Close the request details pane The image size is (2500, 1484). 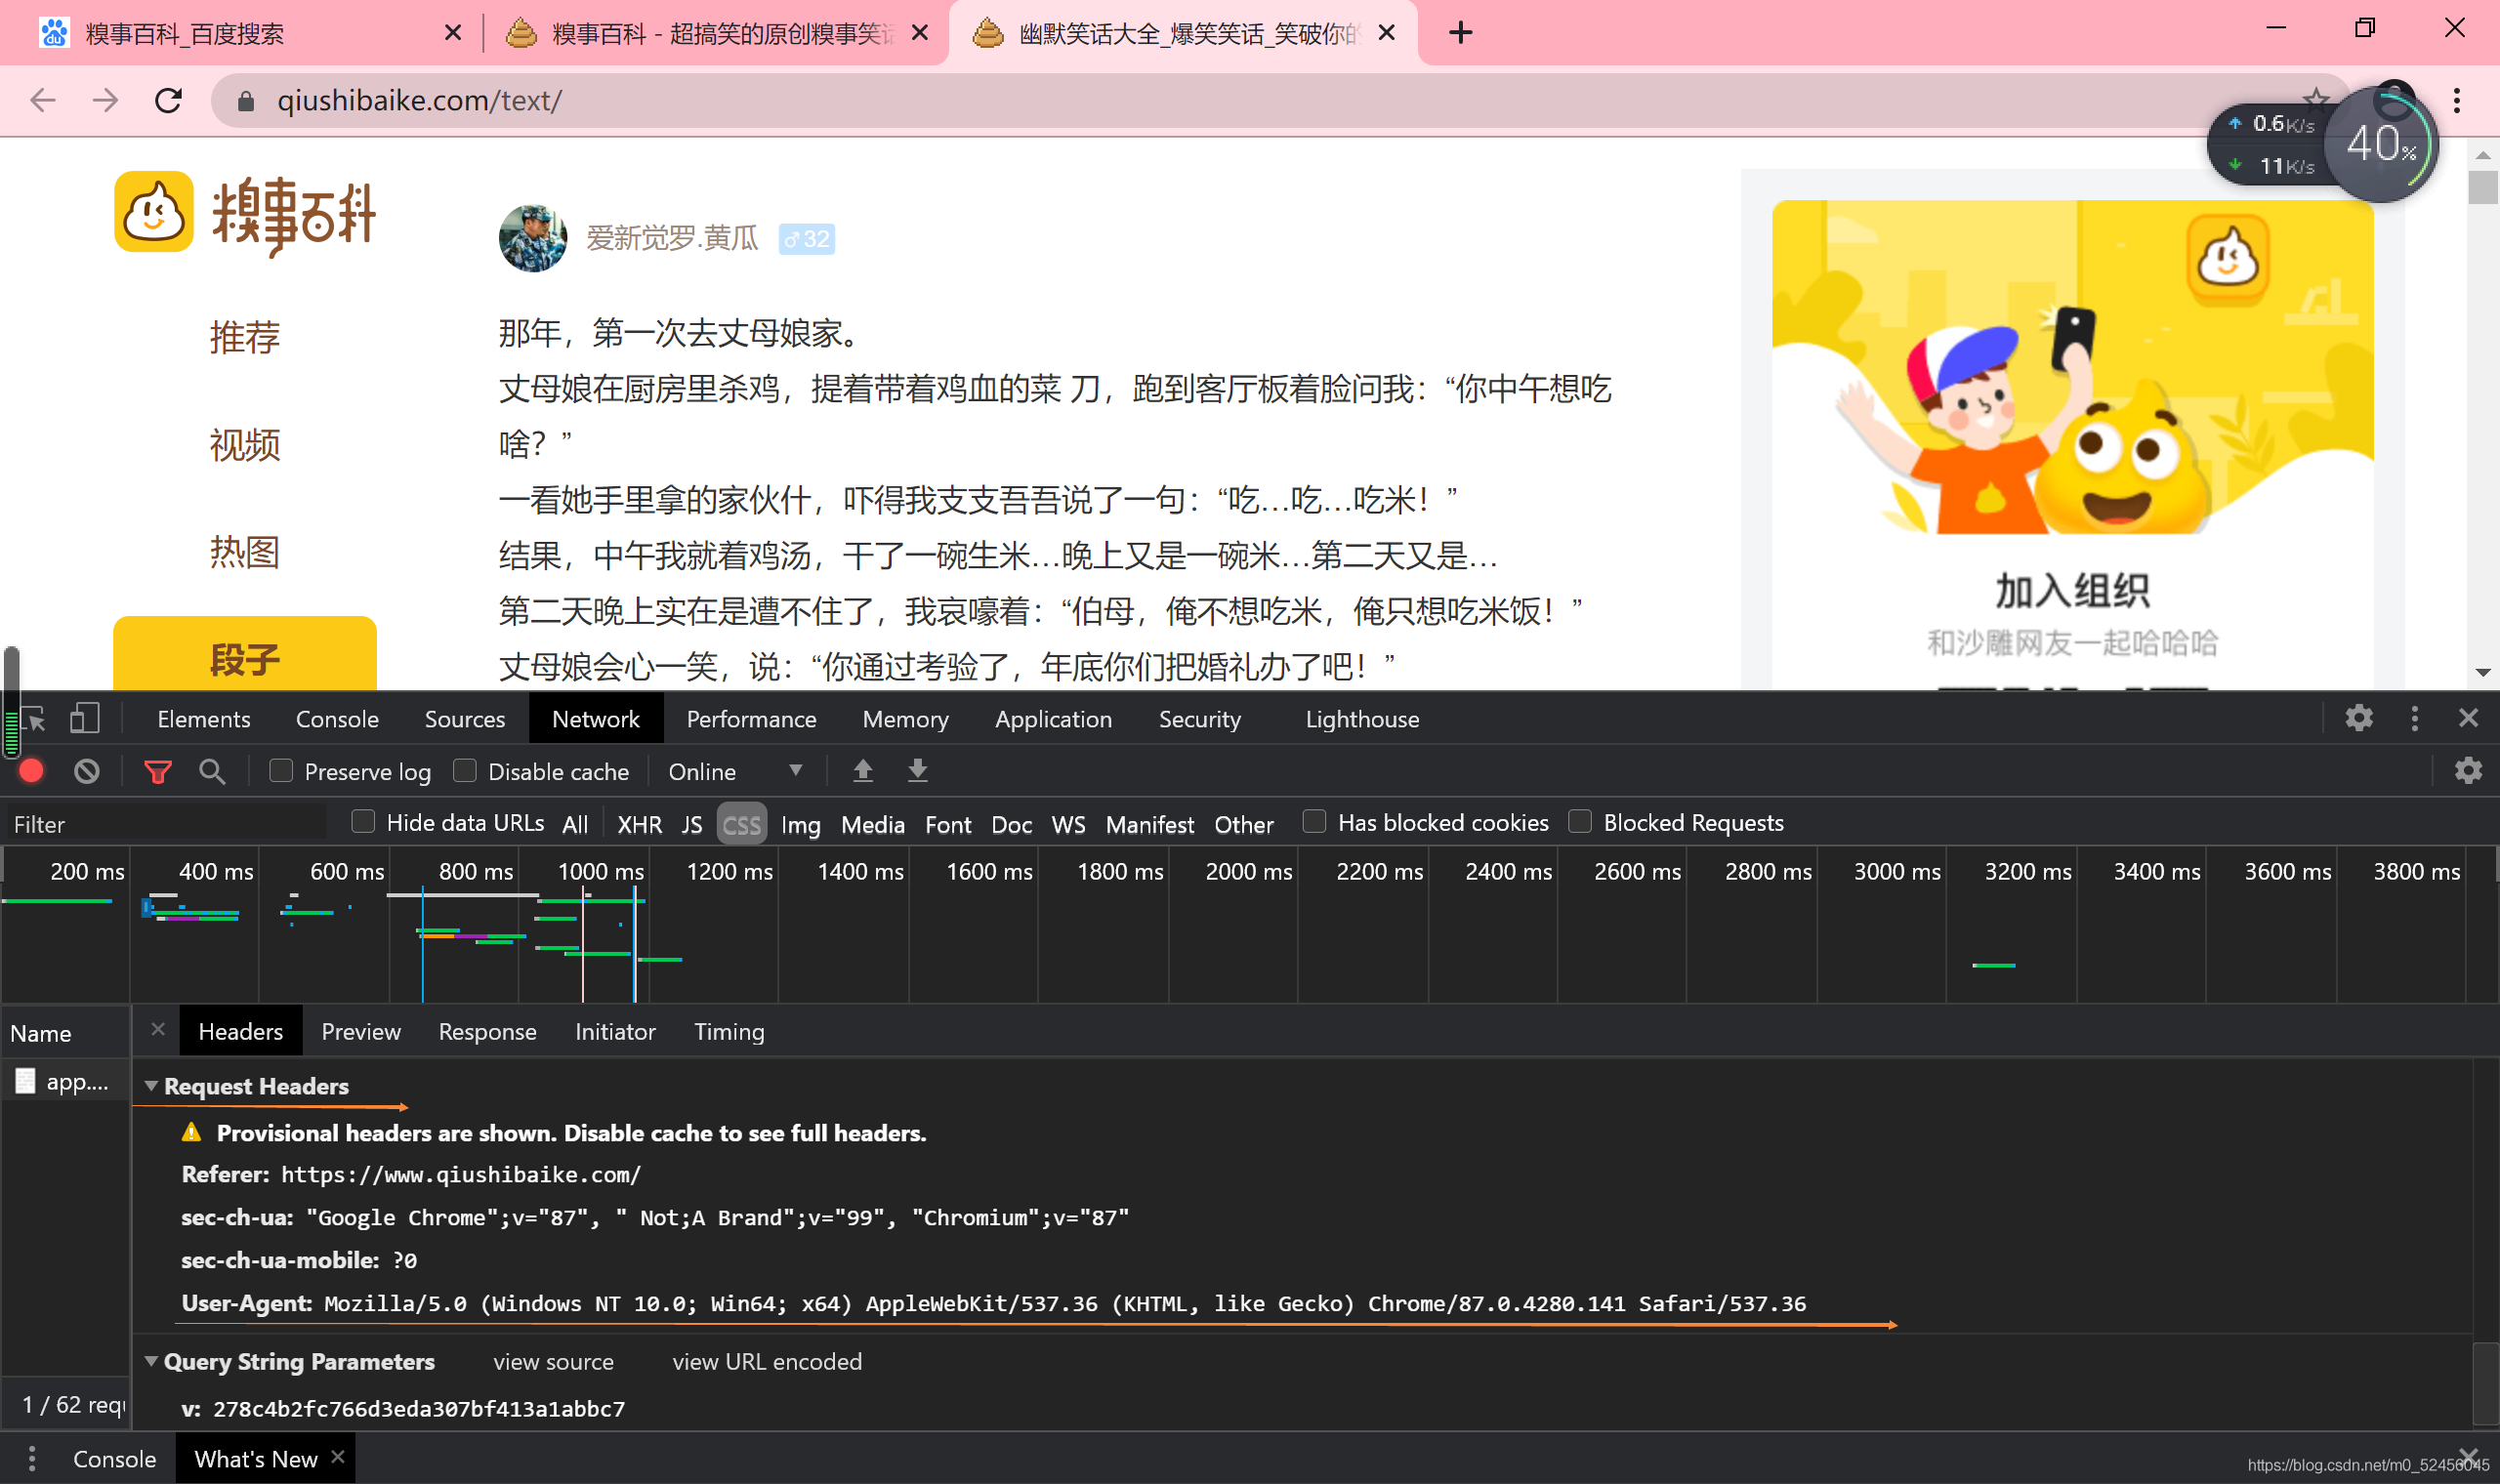(158, 1029)
